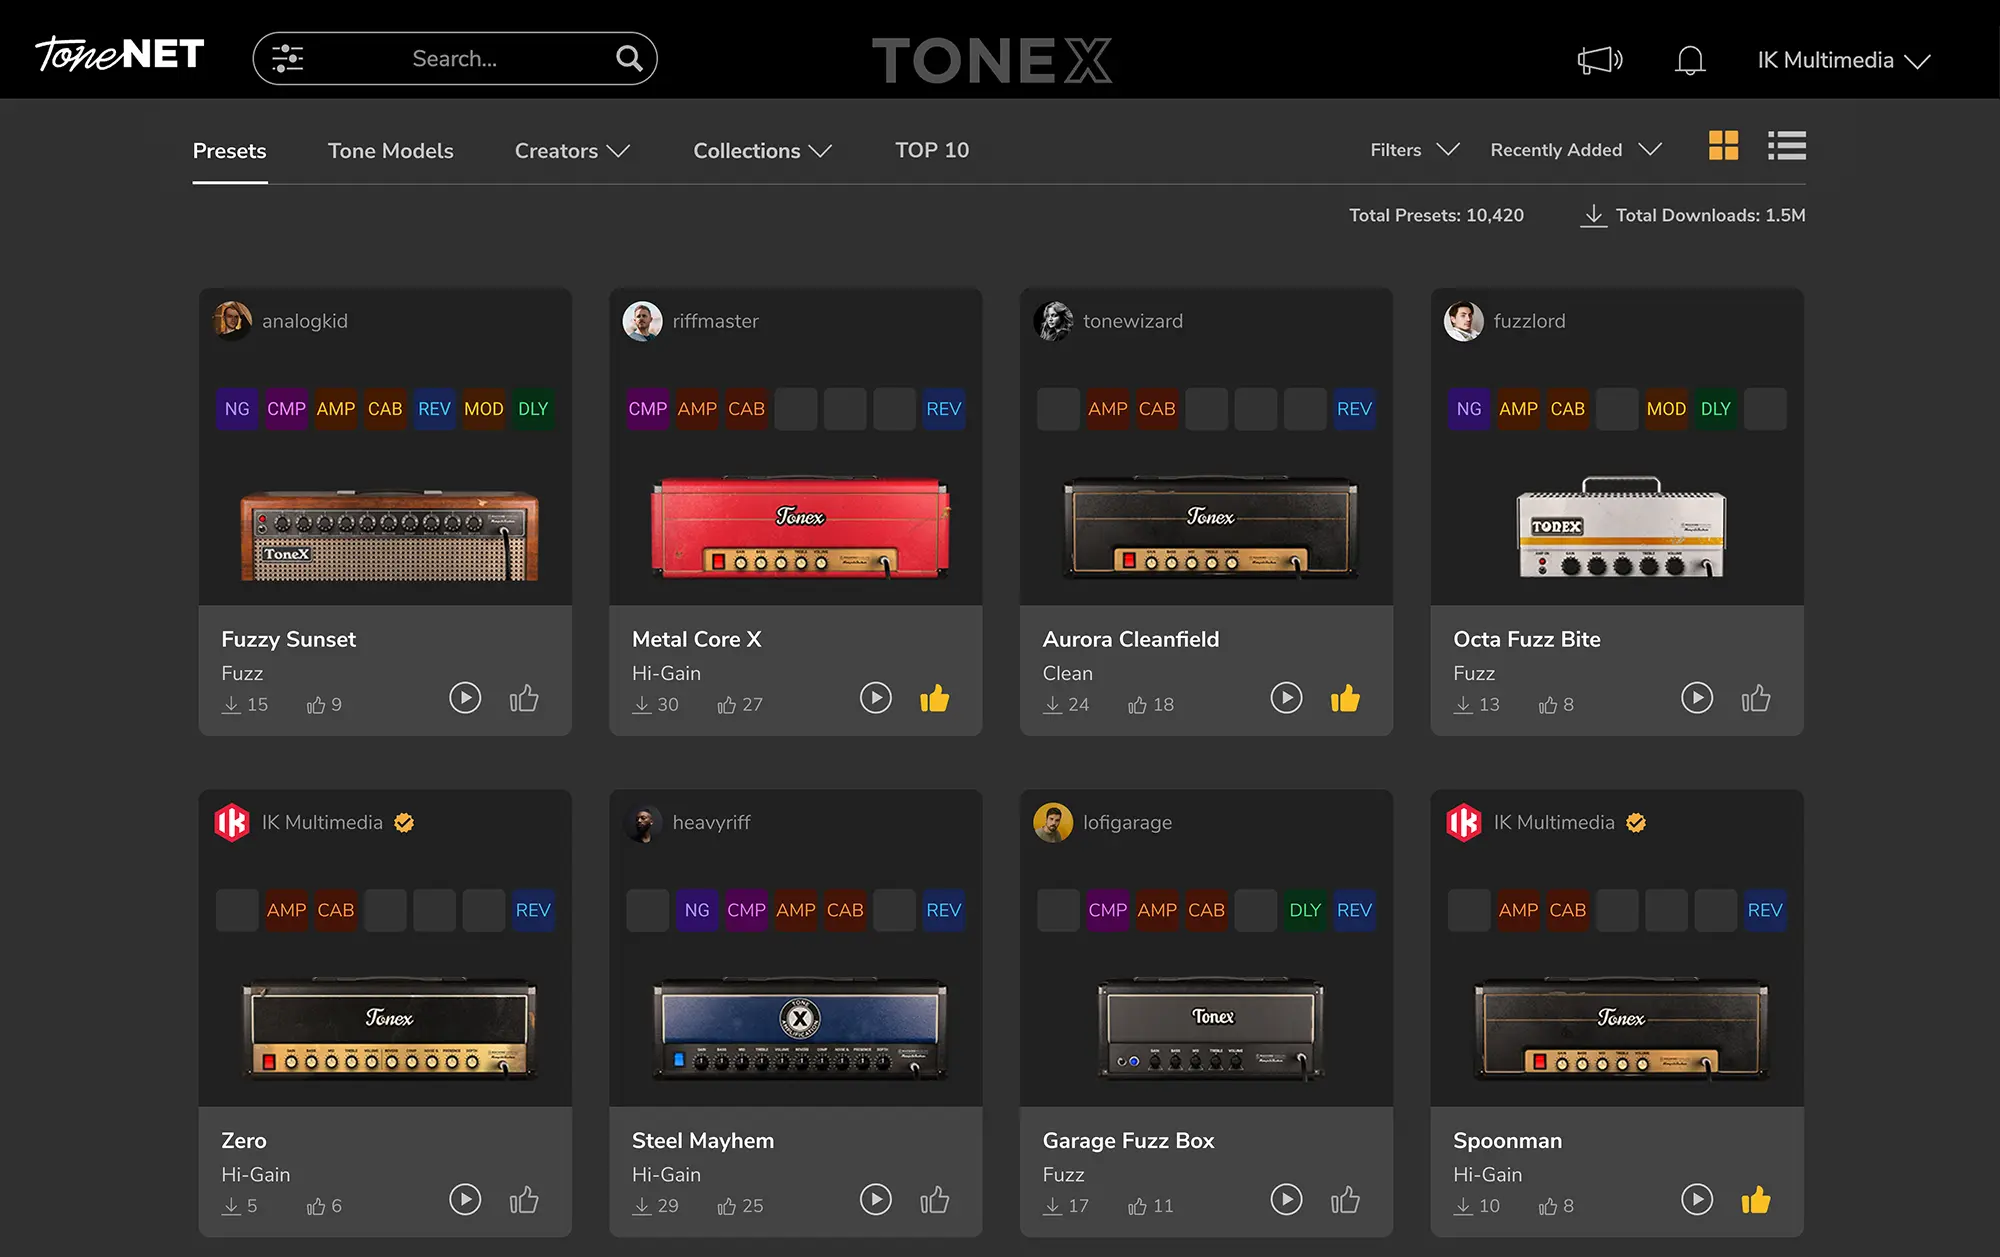Open the Recently Added sort menu
This screenshot has width=2000, height=1257.
point(1575,150)
